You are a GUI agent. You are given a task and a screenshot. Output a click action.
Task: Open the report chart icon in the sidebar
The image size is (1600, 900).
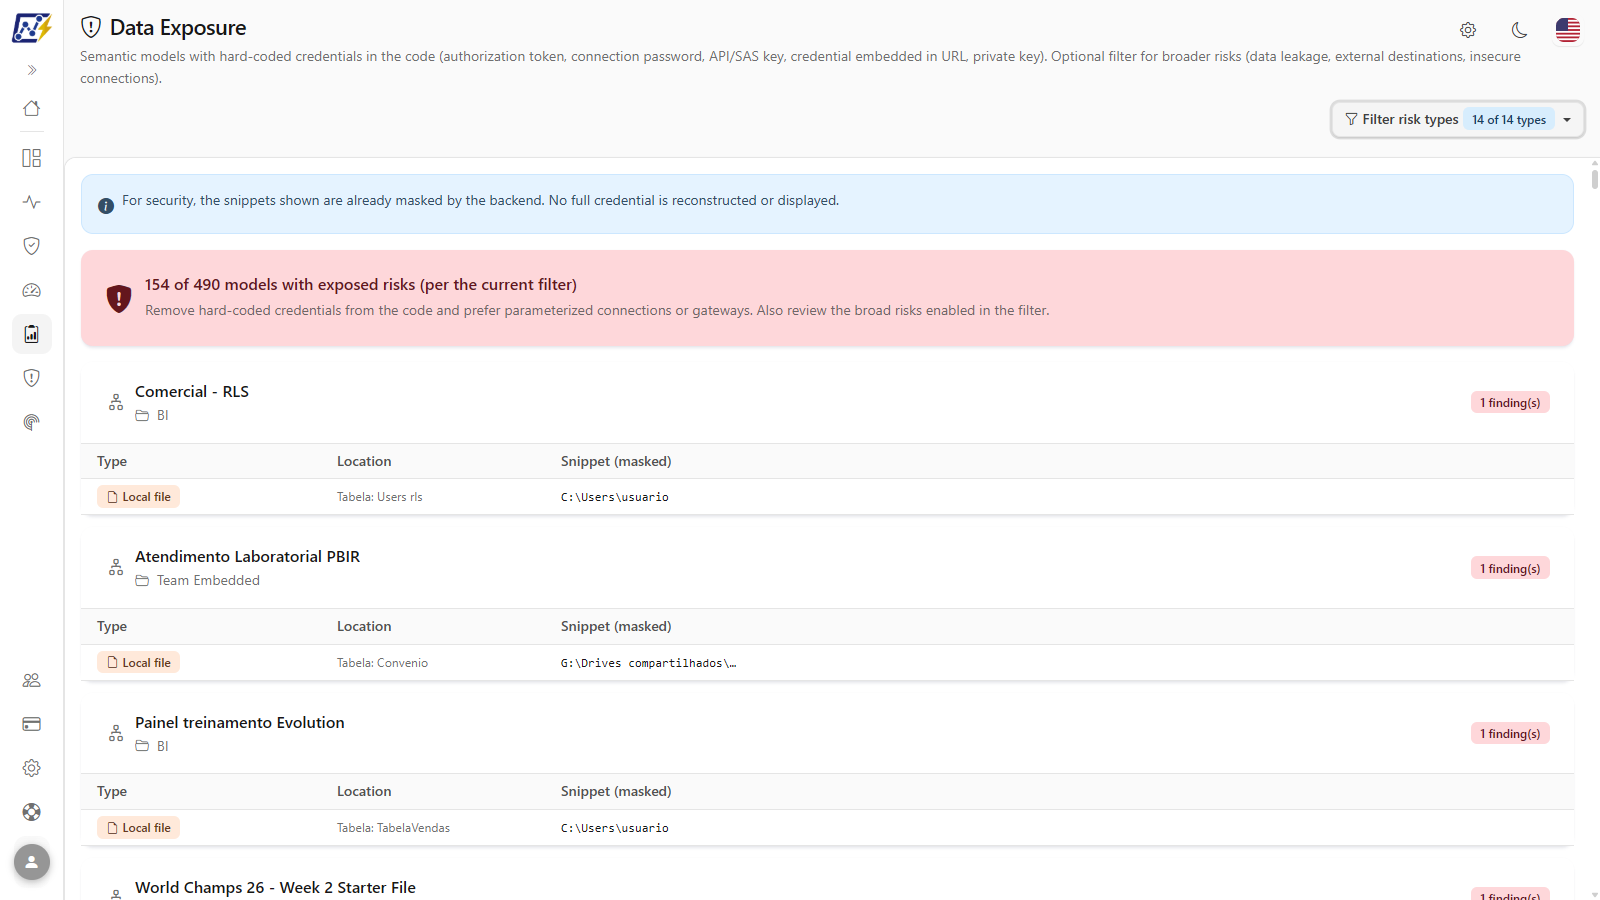(32, 334)
